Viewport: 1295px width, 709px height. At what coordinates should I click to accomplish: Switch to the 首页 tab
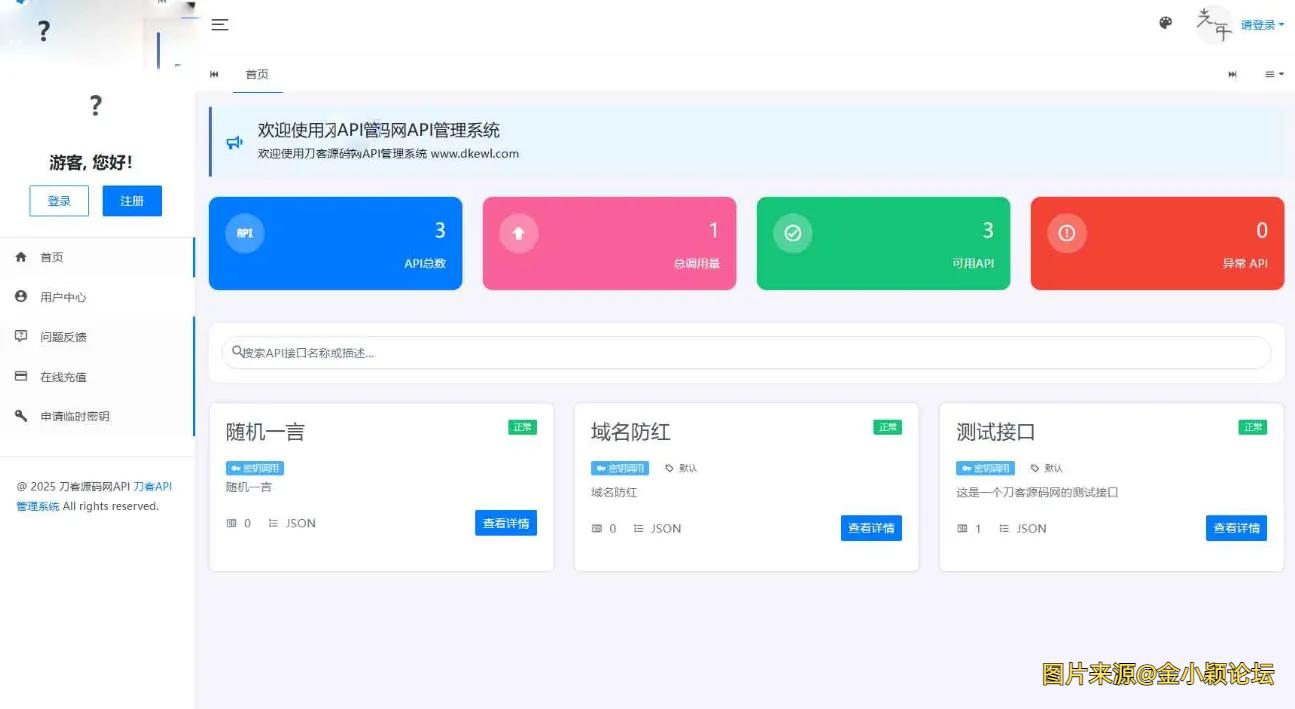(257, 74)
